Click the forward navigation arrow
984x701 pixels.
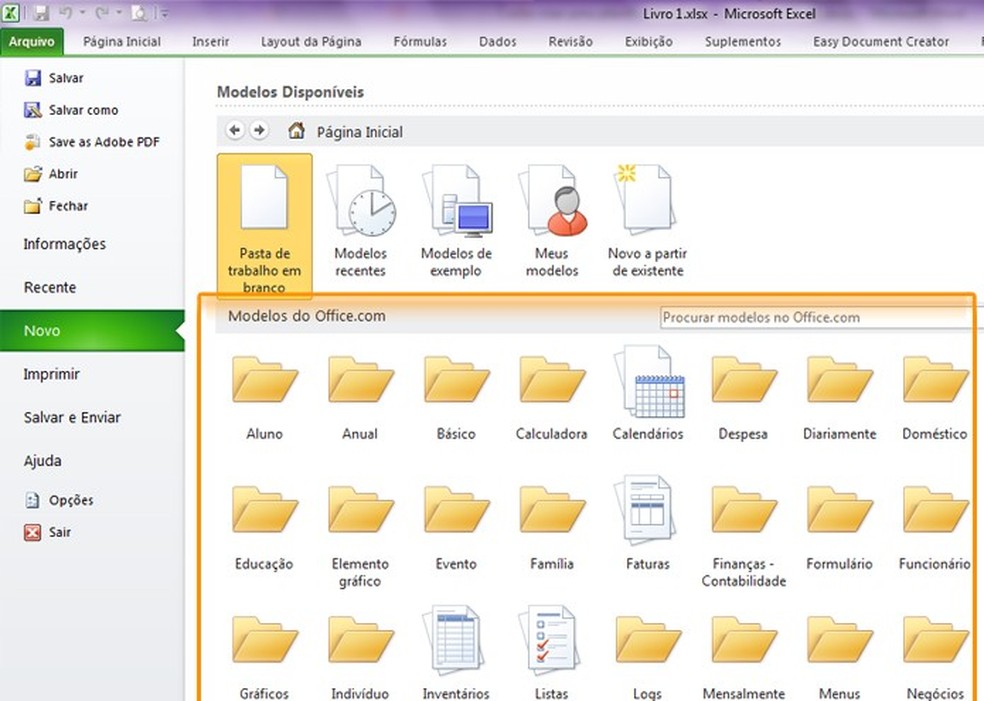point(259,131)
